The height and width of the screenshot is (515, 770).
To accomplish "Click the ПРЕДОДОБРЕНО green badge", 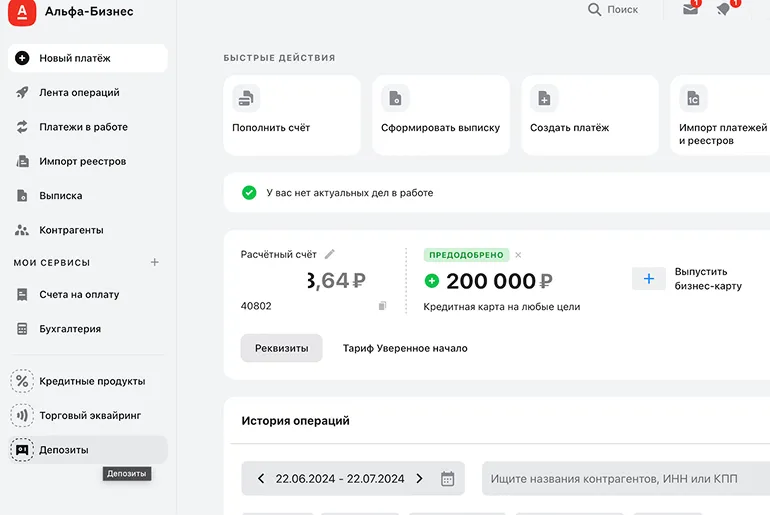I will [467, 255].
